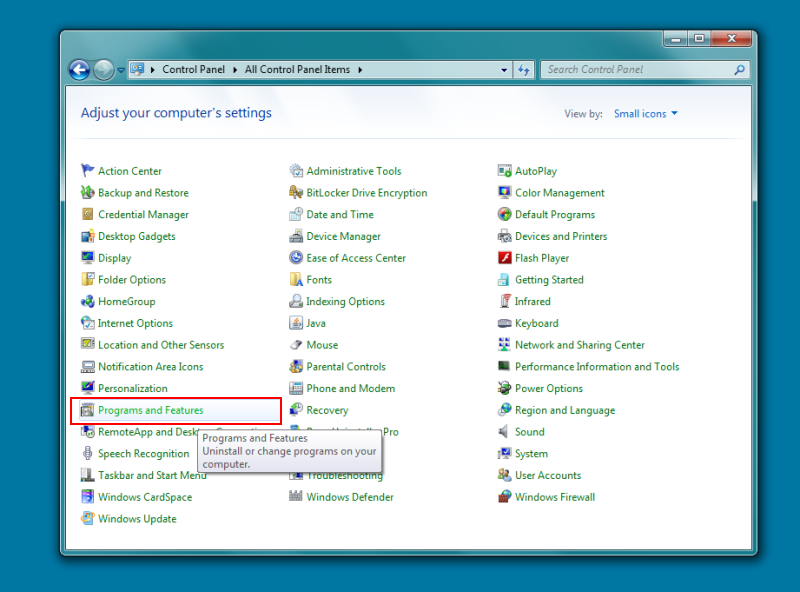Open Performance Information and Tools link
Screen dimensions: 800x592
coord(597,366)
